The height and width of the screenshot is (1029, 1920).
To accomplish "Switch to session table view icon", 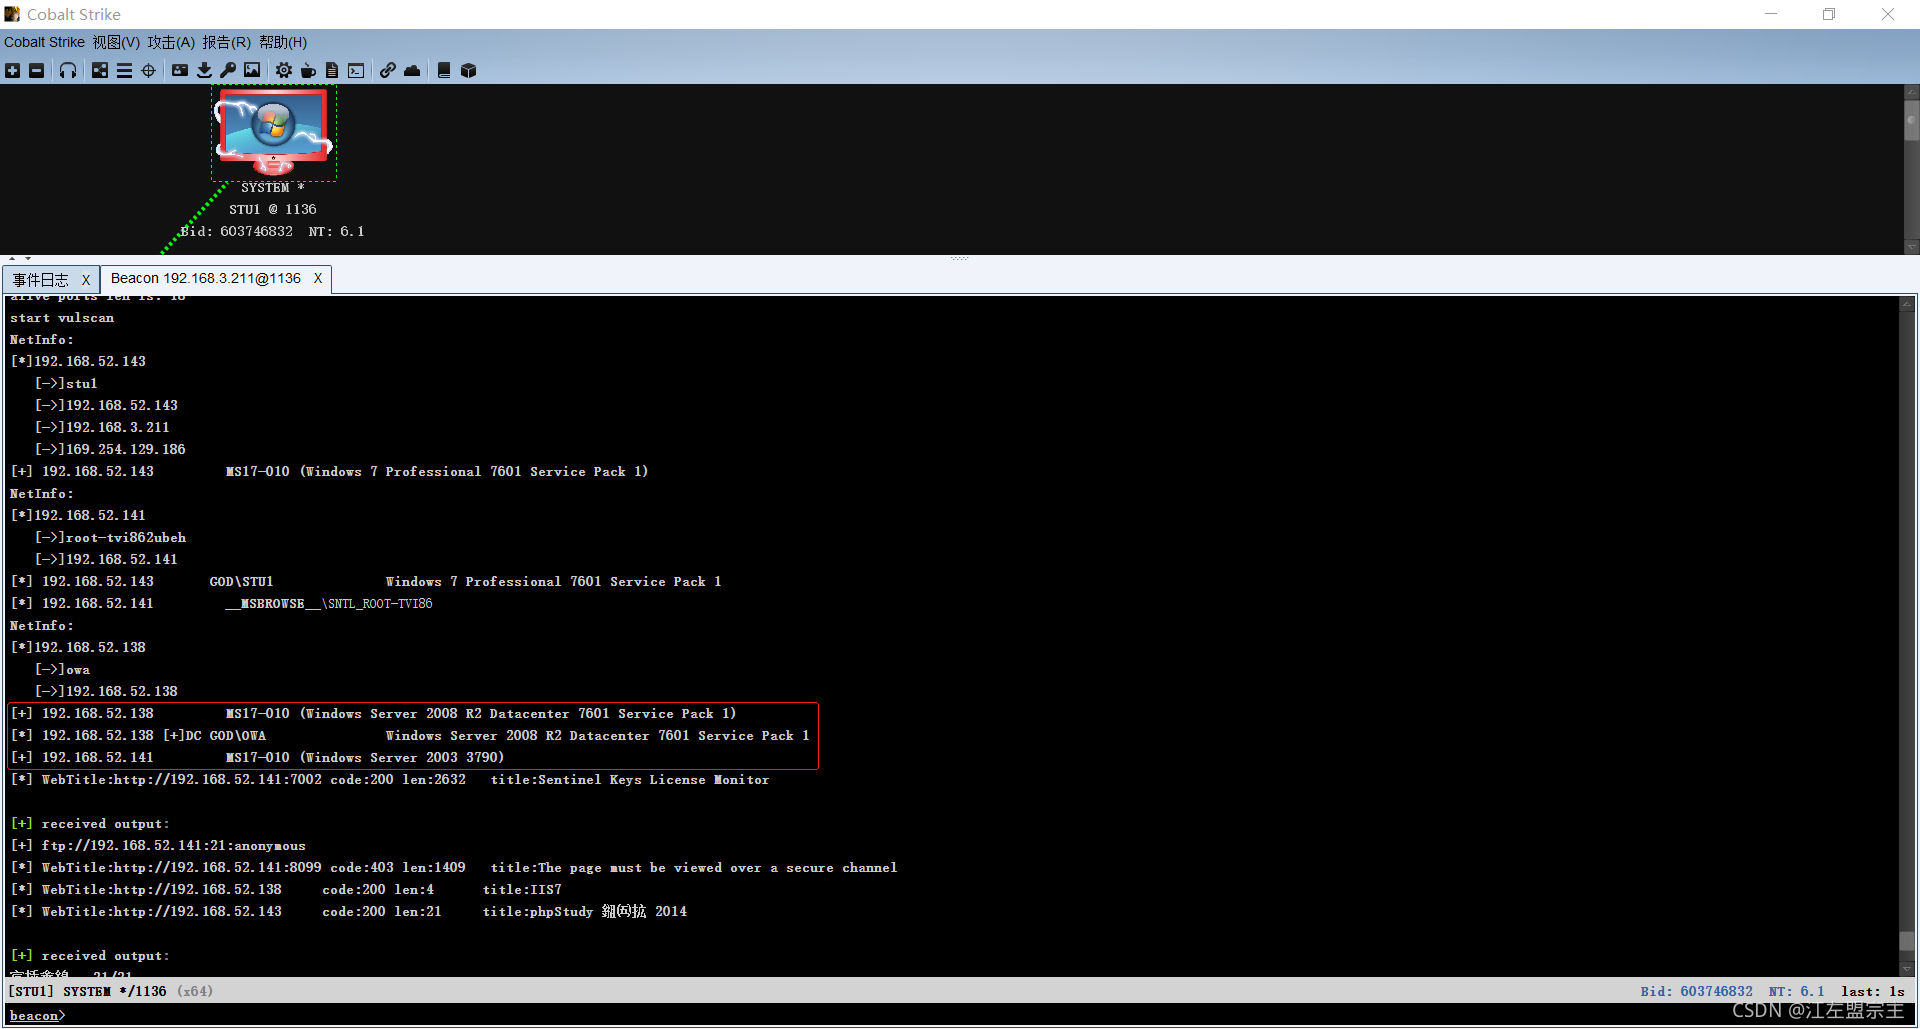I will click(124, 70).
